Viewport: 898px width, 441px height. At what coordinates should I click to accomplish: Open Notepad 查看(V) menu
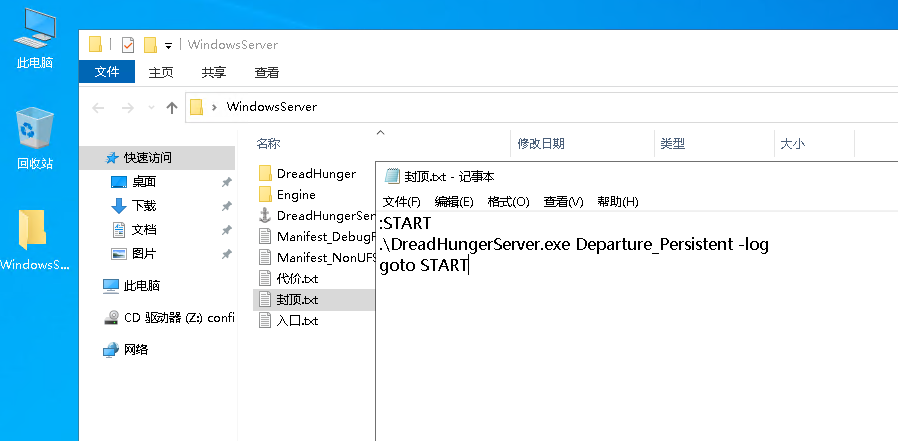564,202
